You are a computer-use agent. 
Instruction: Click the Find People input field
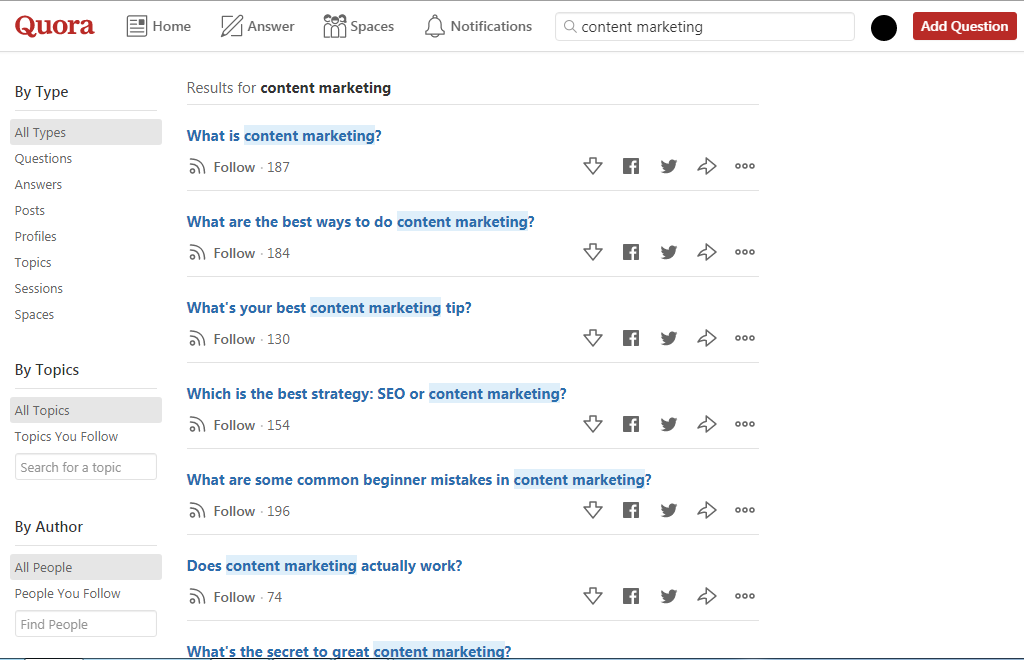(85, 623)
